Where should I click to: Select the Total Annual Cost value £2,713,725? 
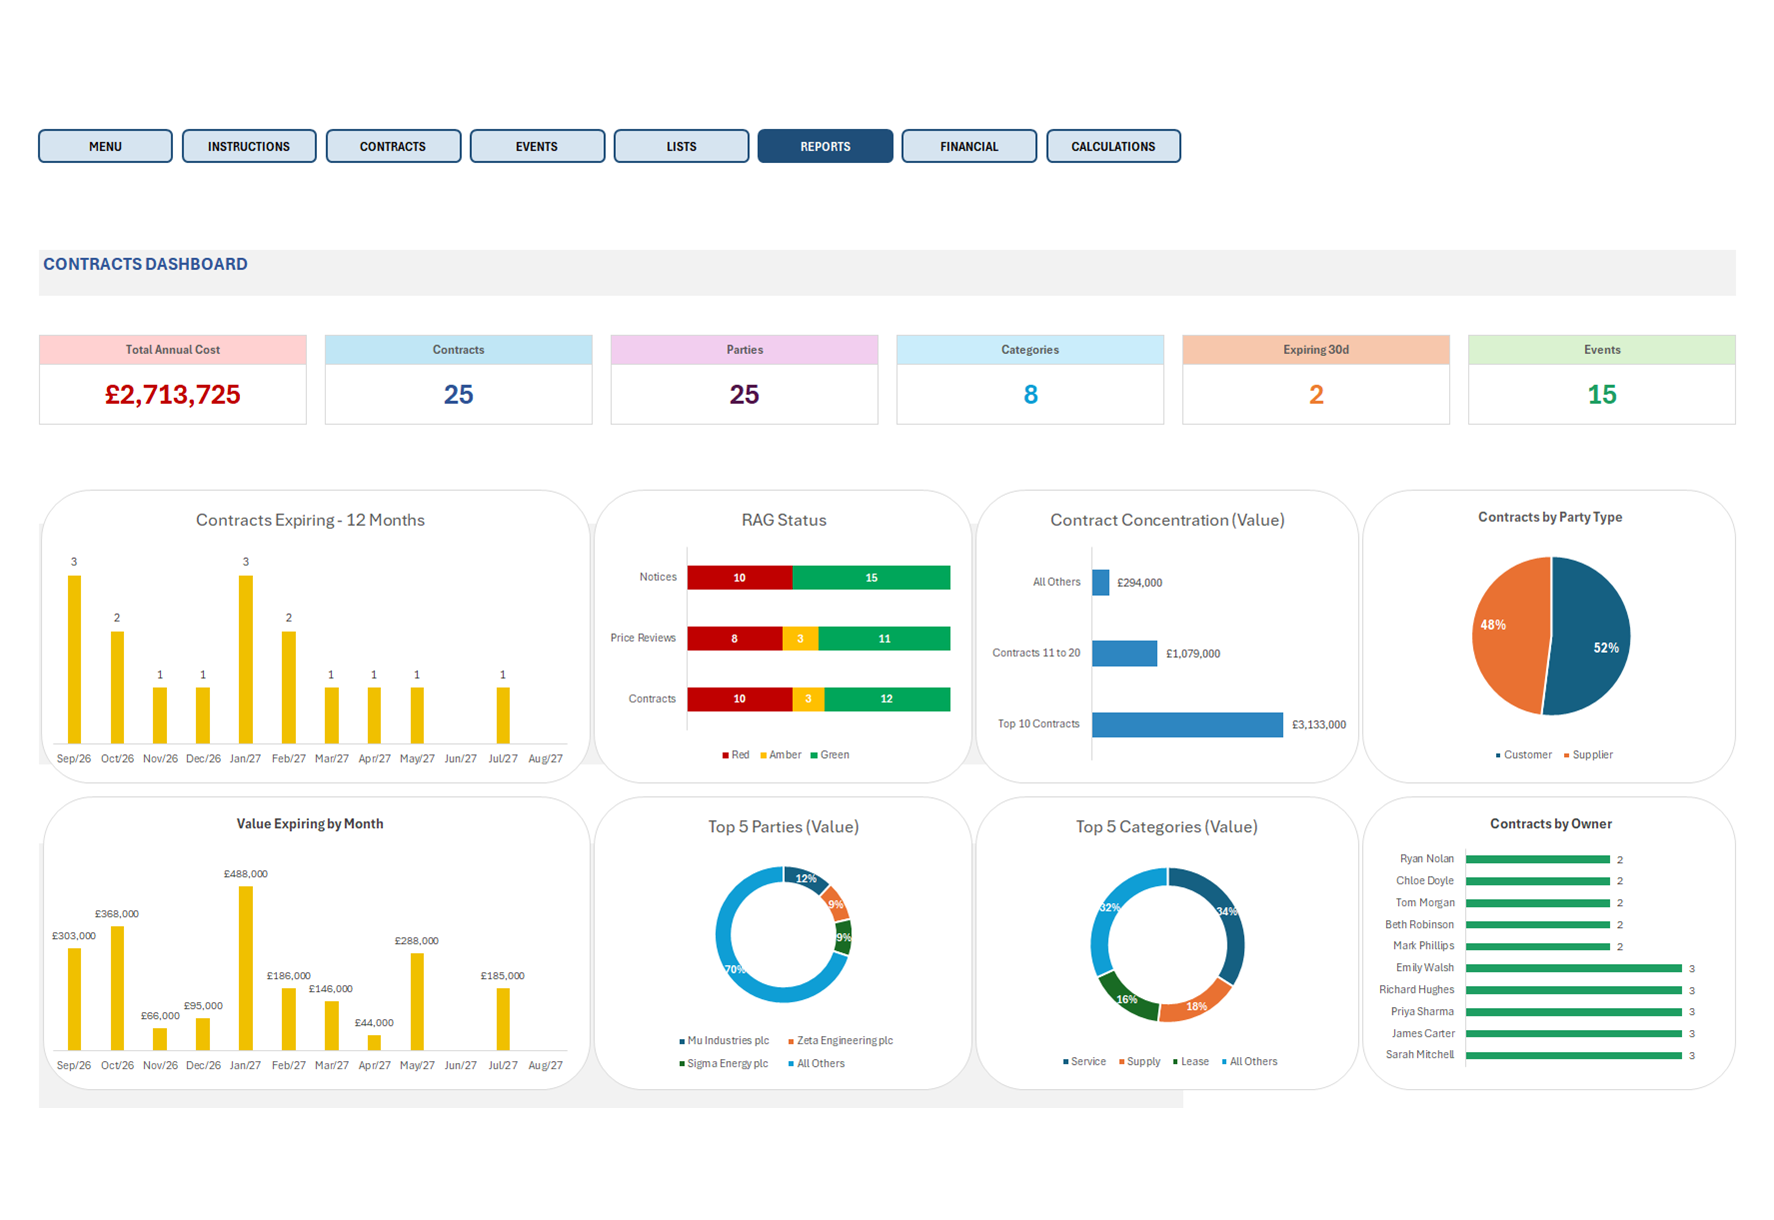point(173,394)
